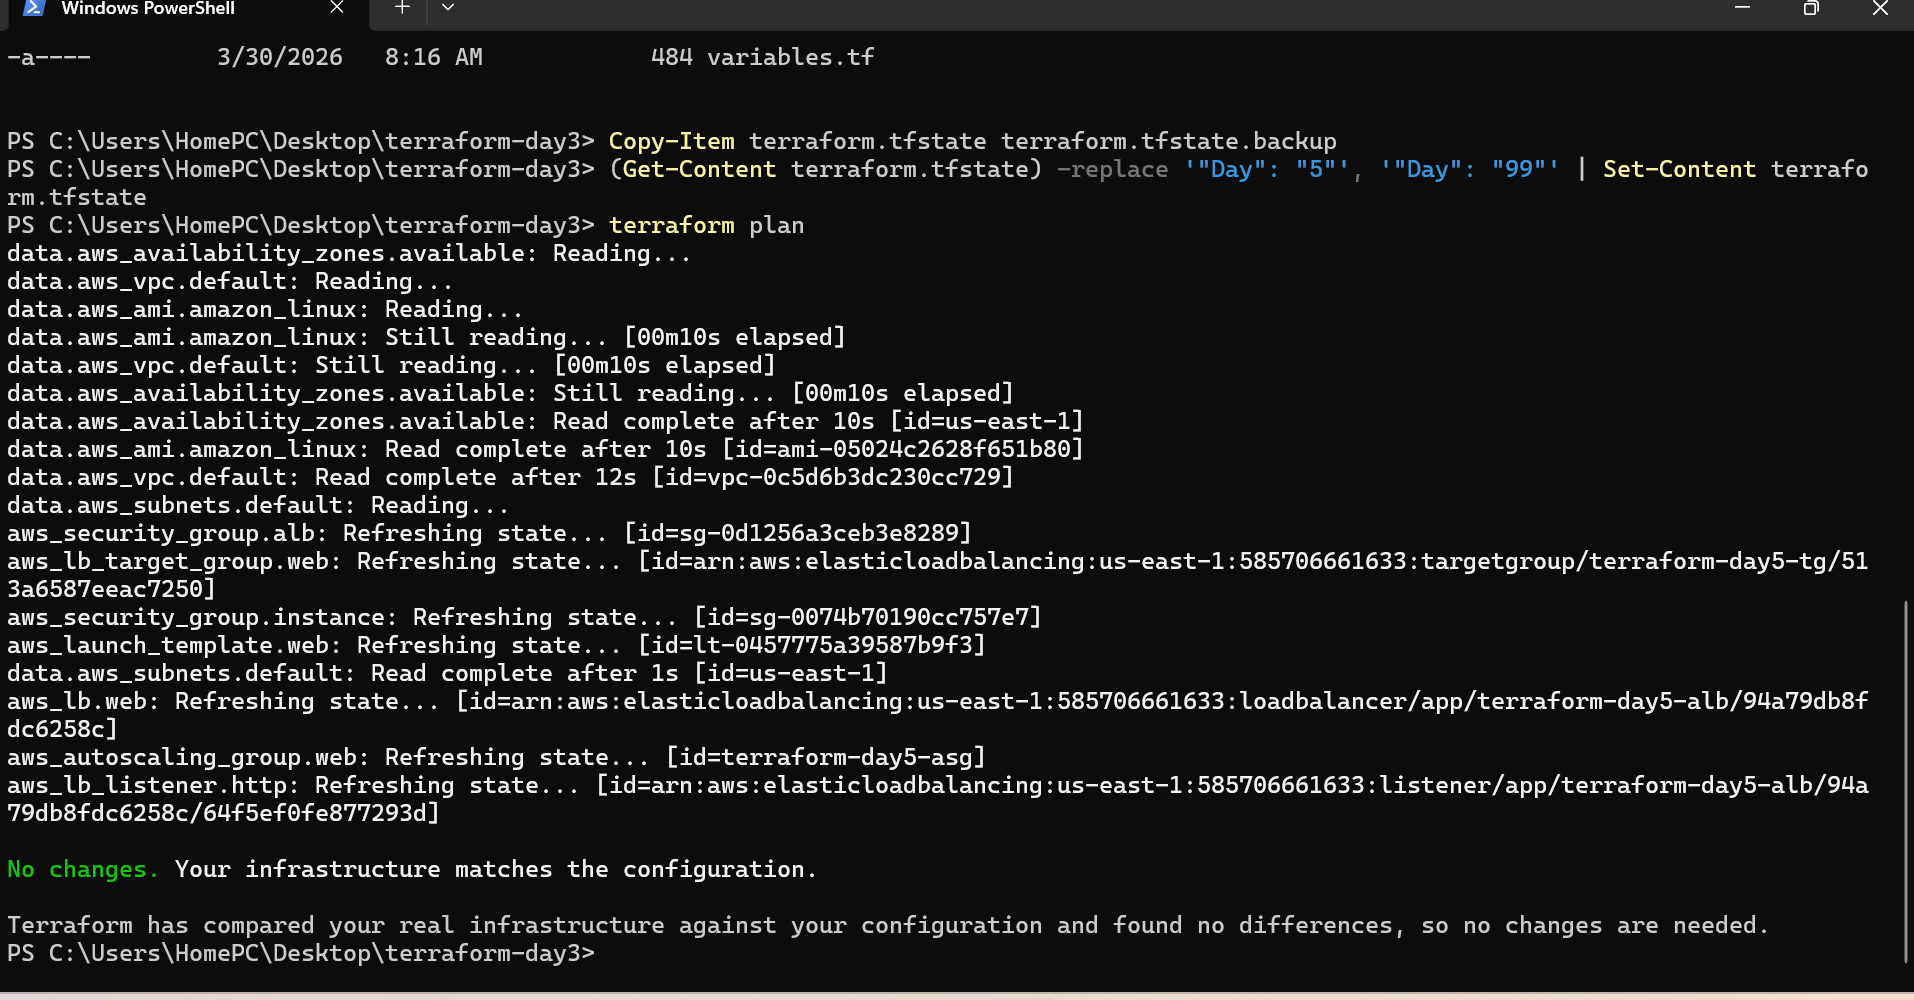
Task: Click the PowerShell icon on the tab
Action: pyautogui.click(x=34, y=8)
